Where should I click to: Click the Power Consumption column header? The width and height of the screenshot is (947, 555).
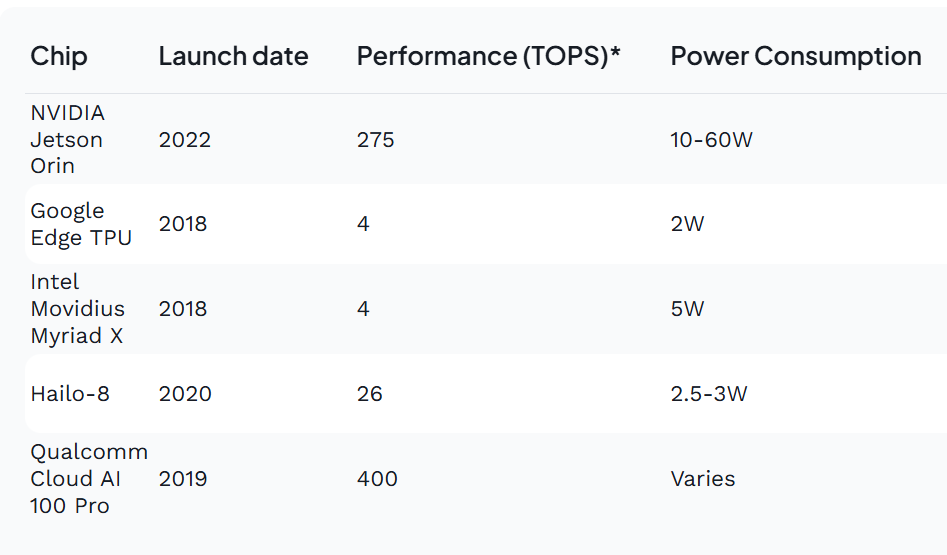tap(796, 56)
